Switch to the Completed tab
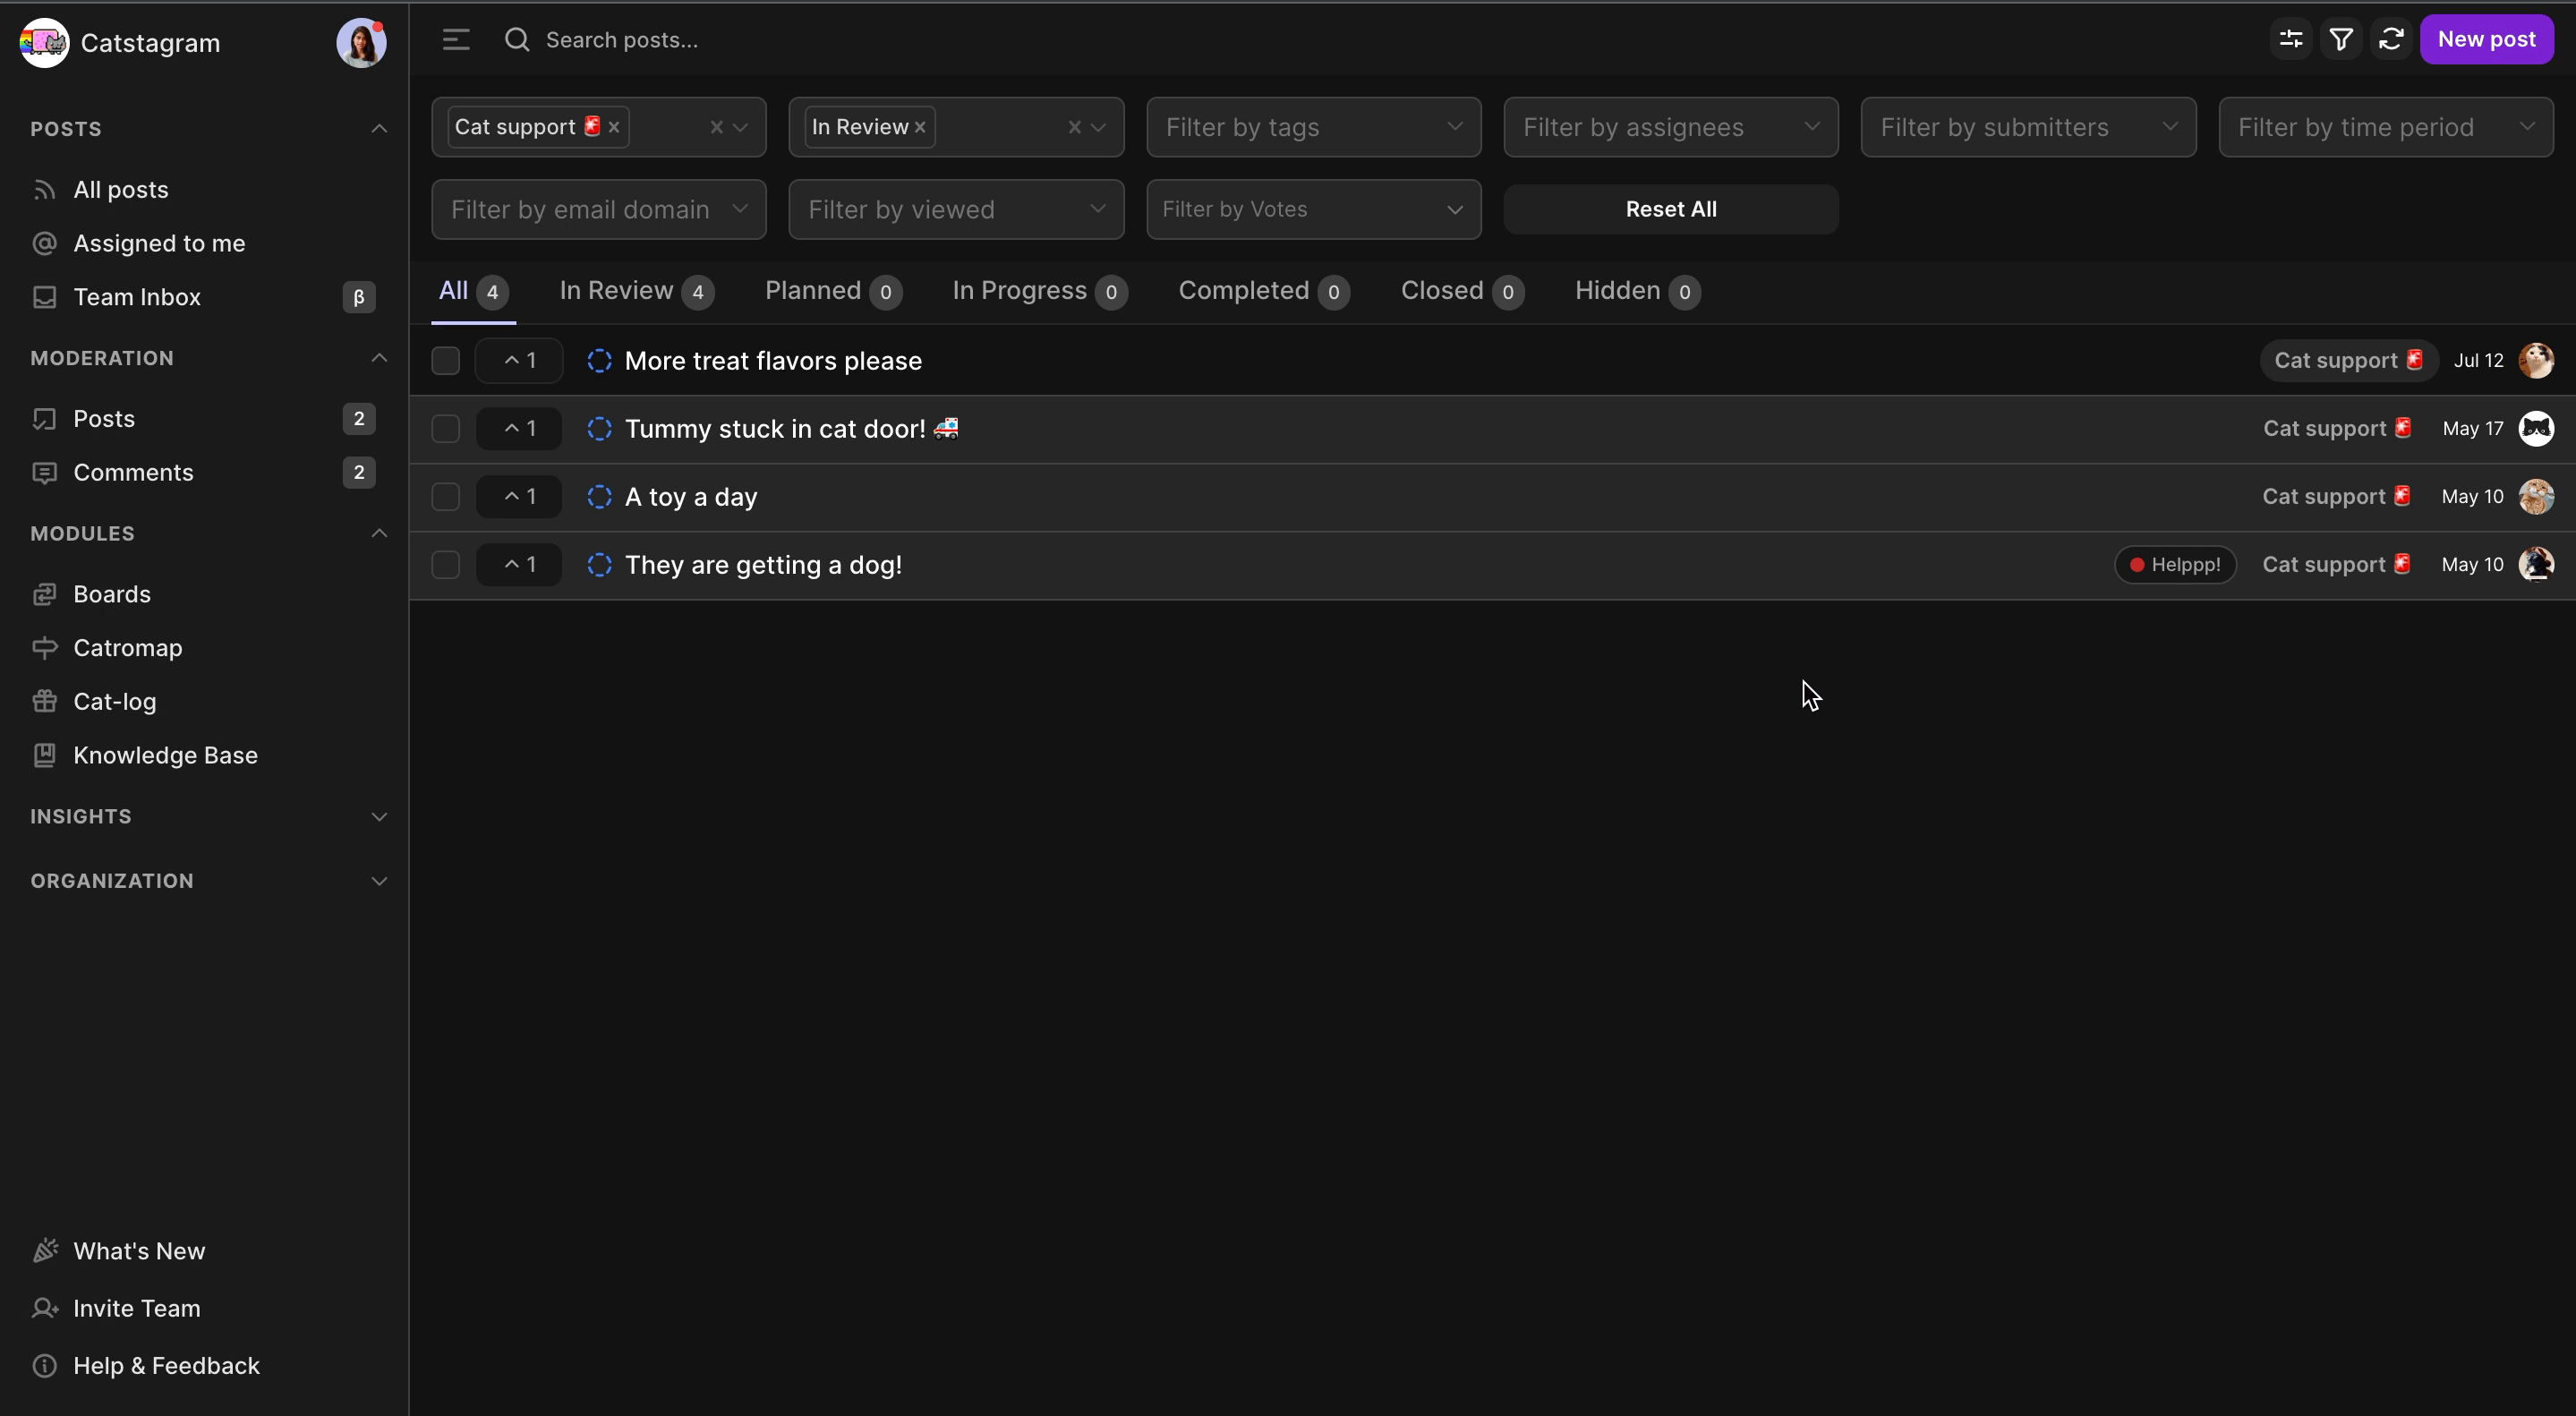 click(x=1264, y=291)
